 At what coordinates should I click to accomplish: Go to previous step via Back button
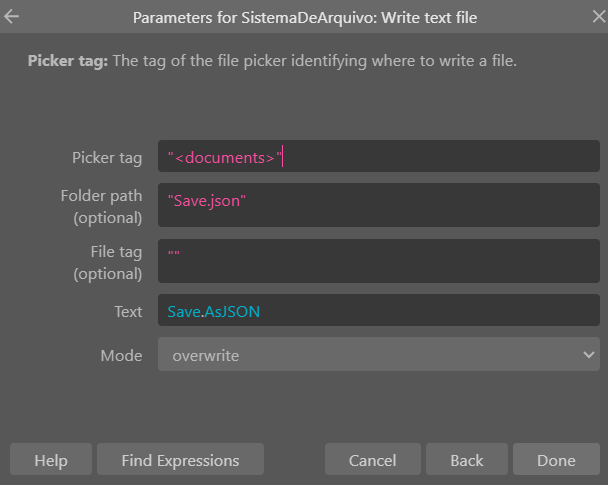coord(467,459)
